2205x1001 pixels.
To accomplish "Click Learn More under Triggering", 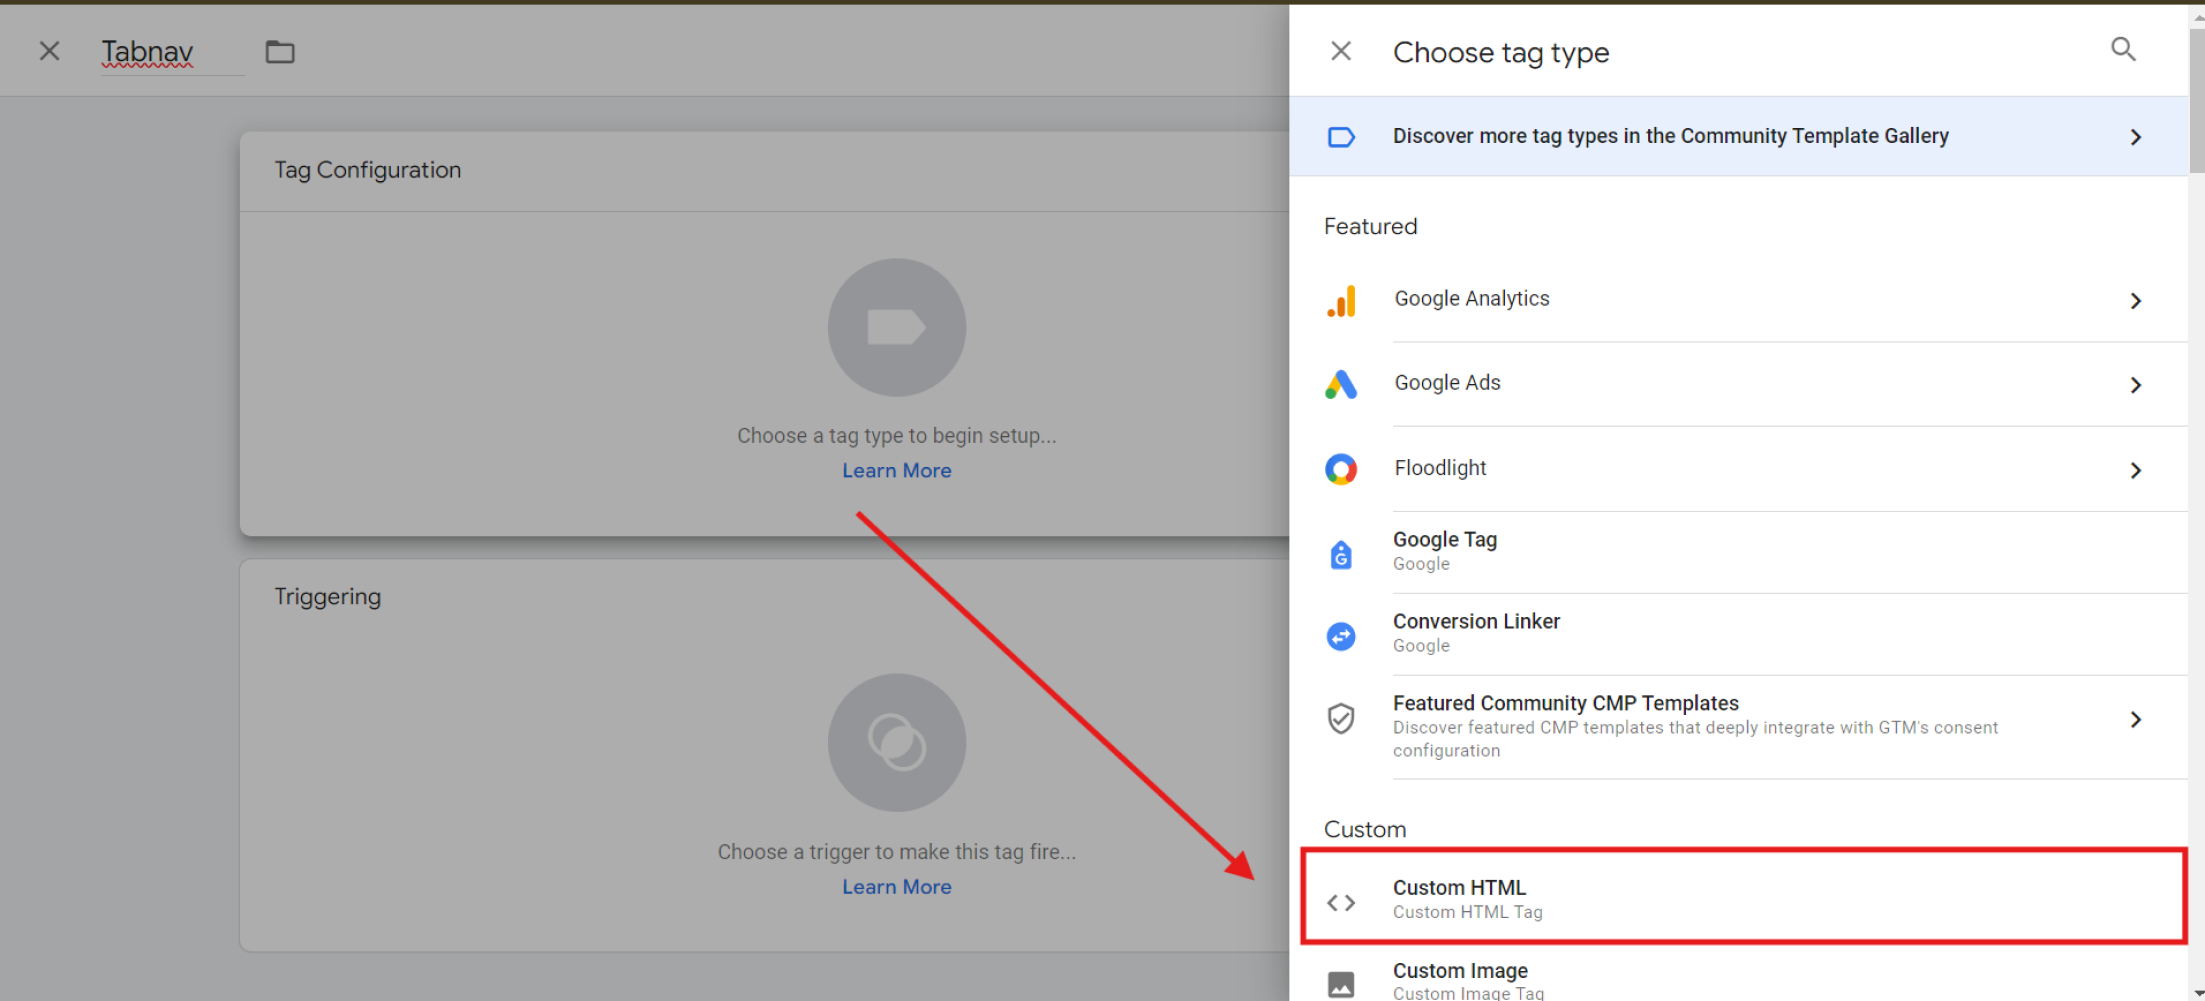I will [896, 887].
